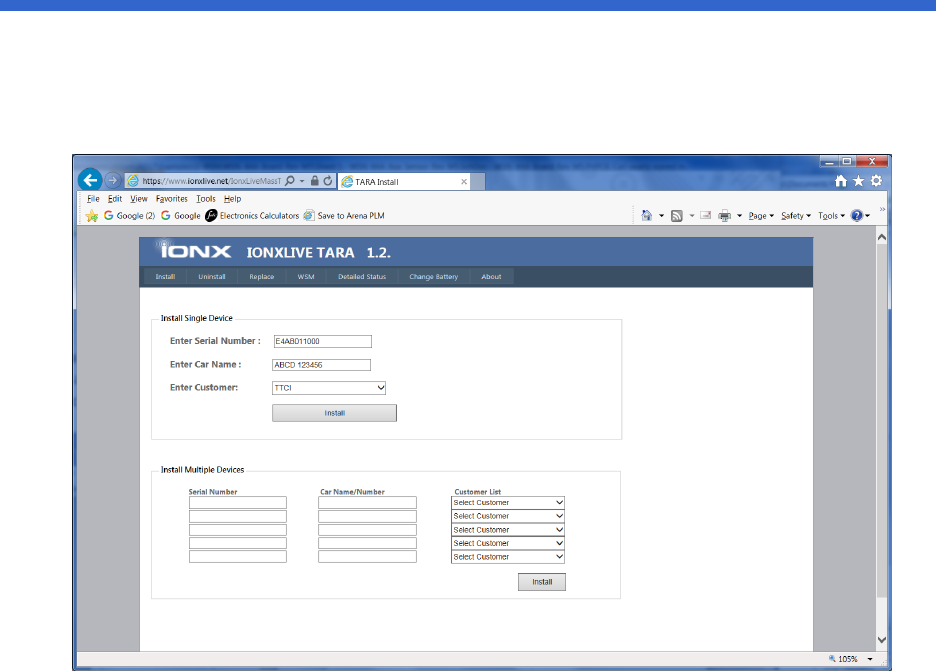
Task: Open the View menu
Action: point(138,199)
